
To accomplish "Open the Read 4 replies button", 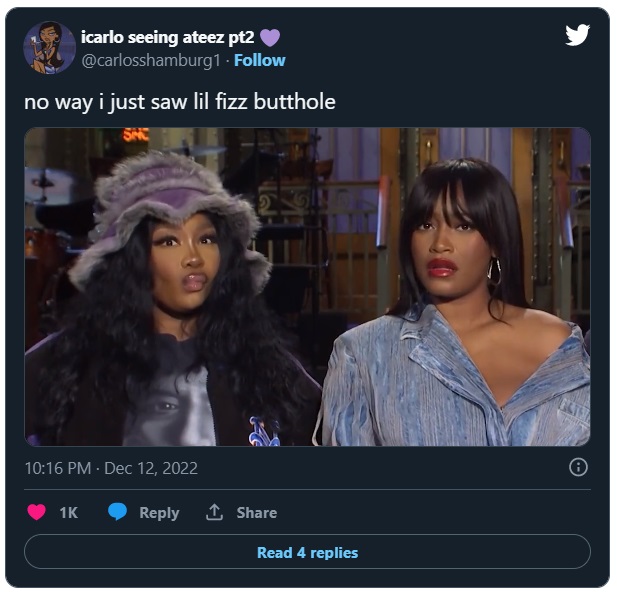I will tap(307, 552).
